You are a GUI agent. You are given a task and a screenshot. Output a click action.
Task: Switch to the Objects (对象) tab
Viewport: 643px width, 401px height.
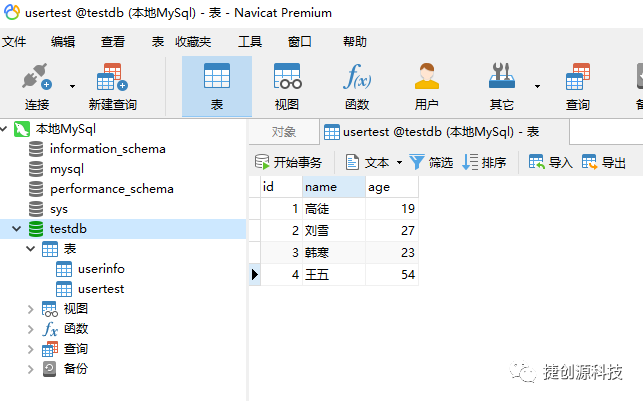284,132
